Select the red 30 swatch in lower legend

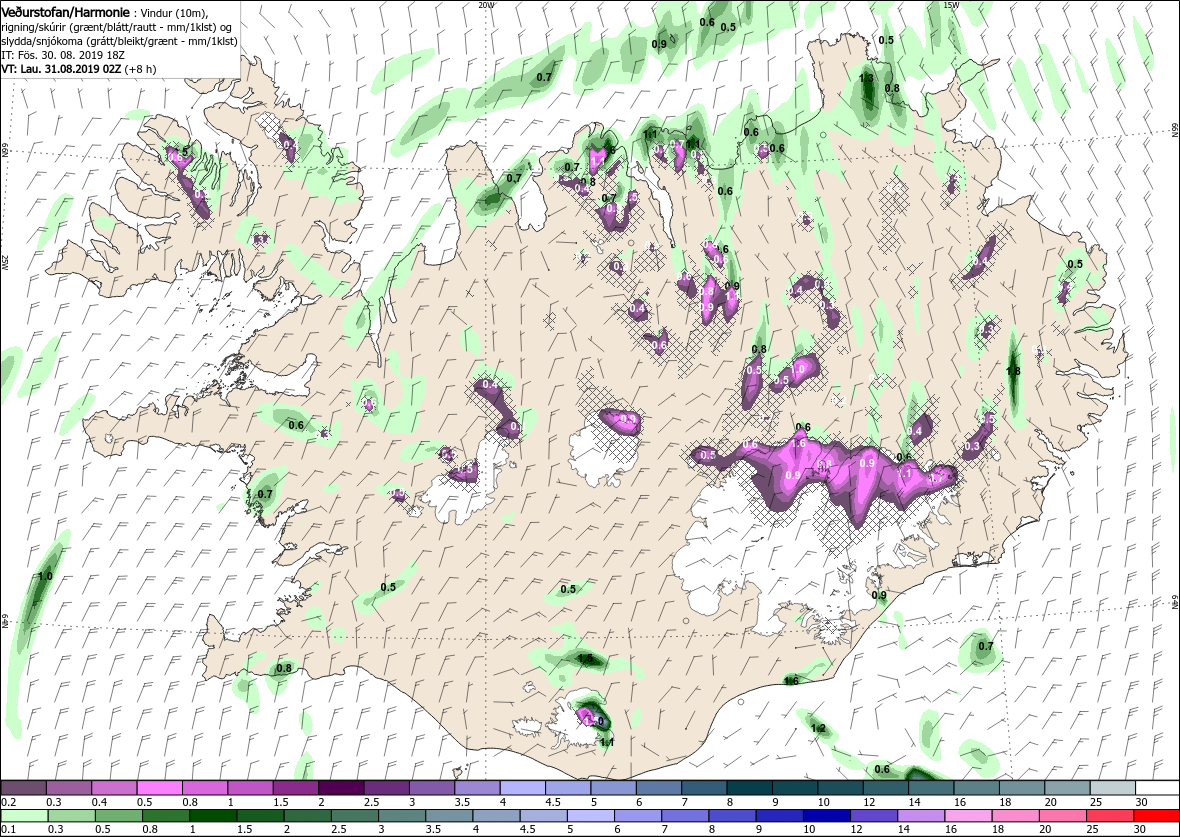coord(1157,816)
